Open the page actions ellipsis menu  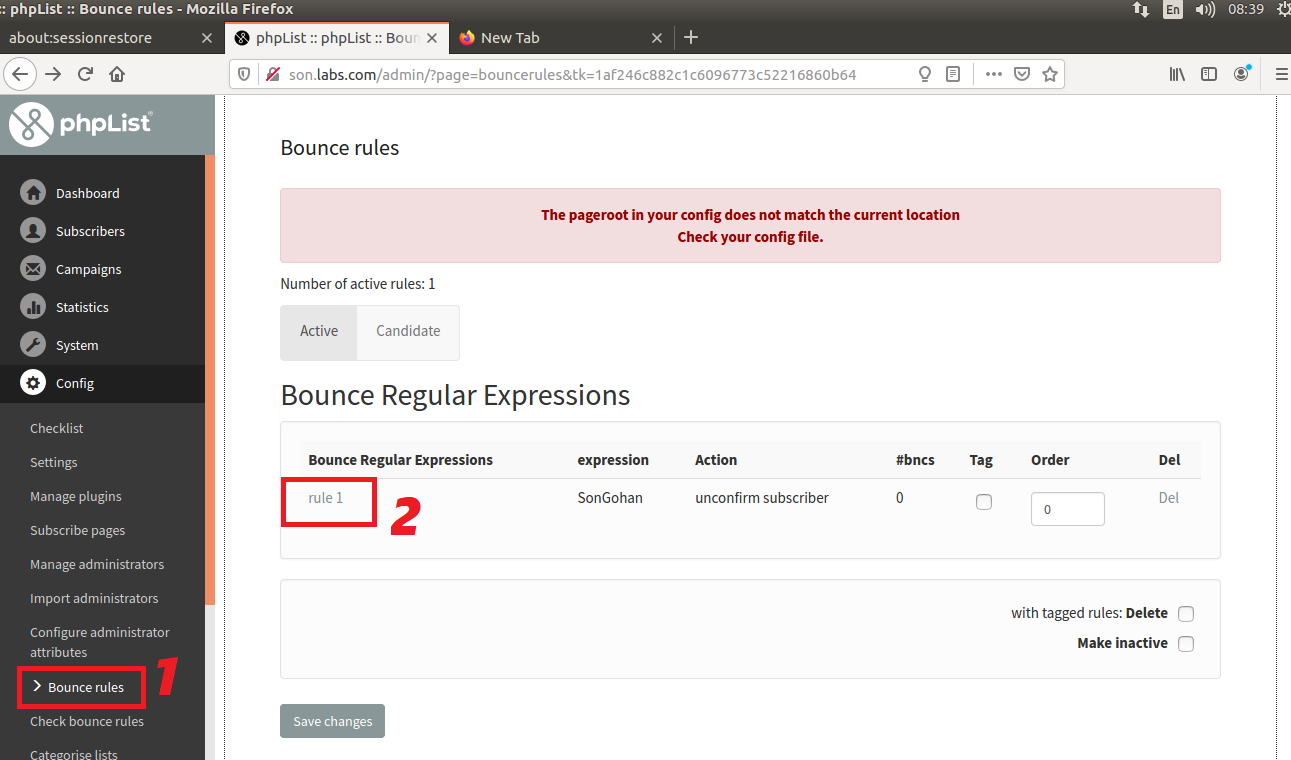pos(993,73)
